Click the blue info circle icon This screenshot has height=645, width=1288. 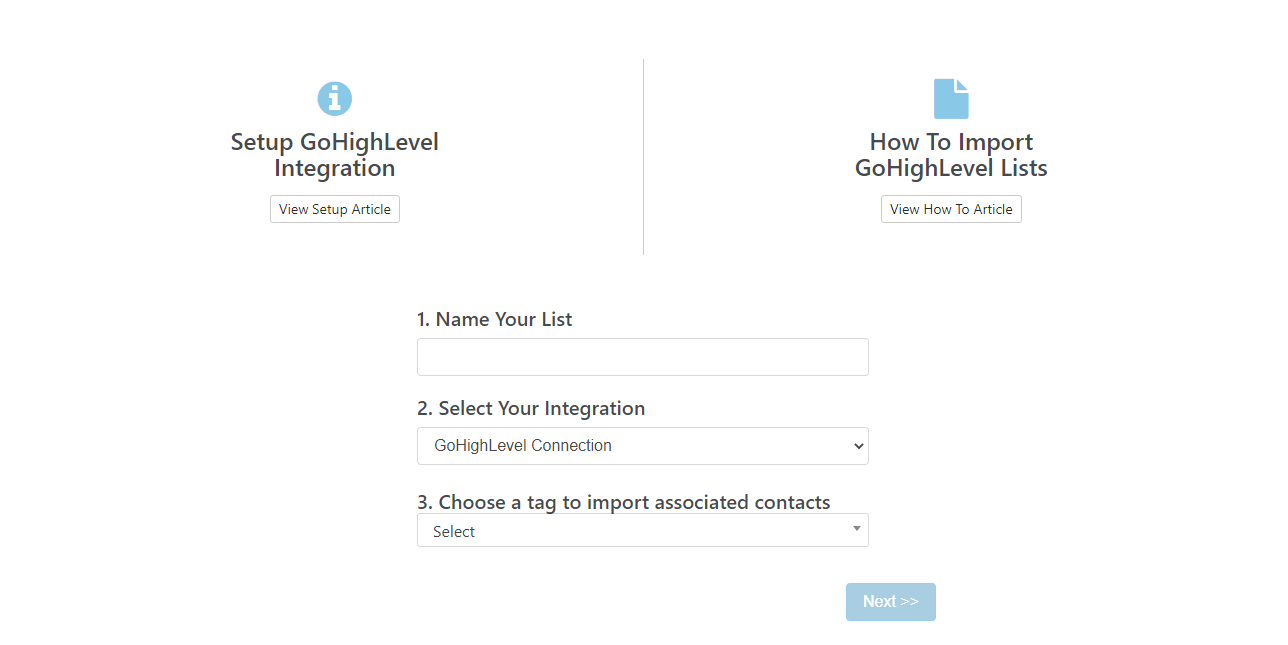pos(335,99)
